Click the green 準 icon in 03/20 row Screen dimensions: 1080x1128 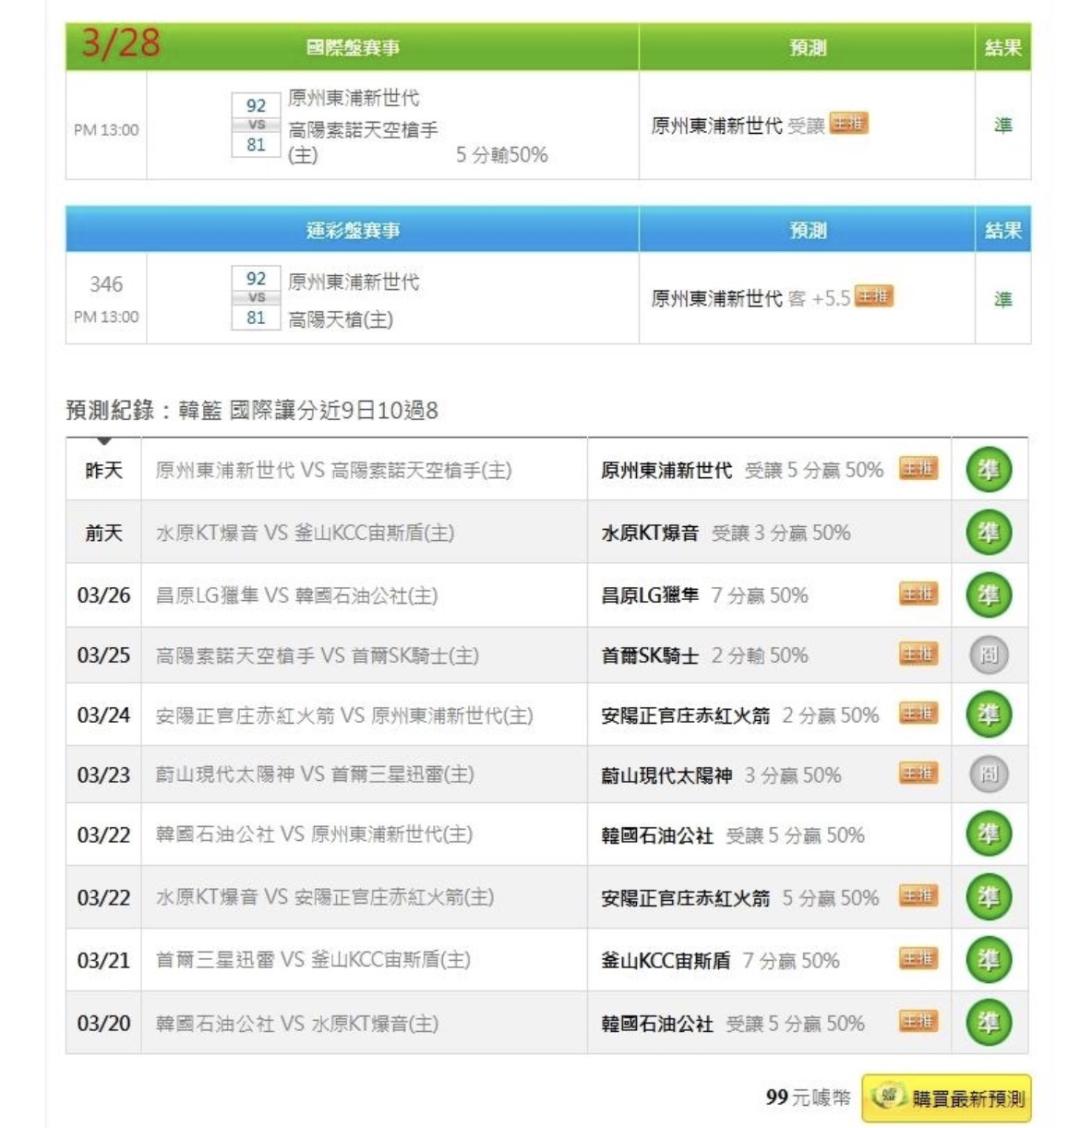[x=989, y=1022]
